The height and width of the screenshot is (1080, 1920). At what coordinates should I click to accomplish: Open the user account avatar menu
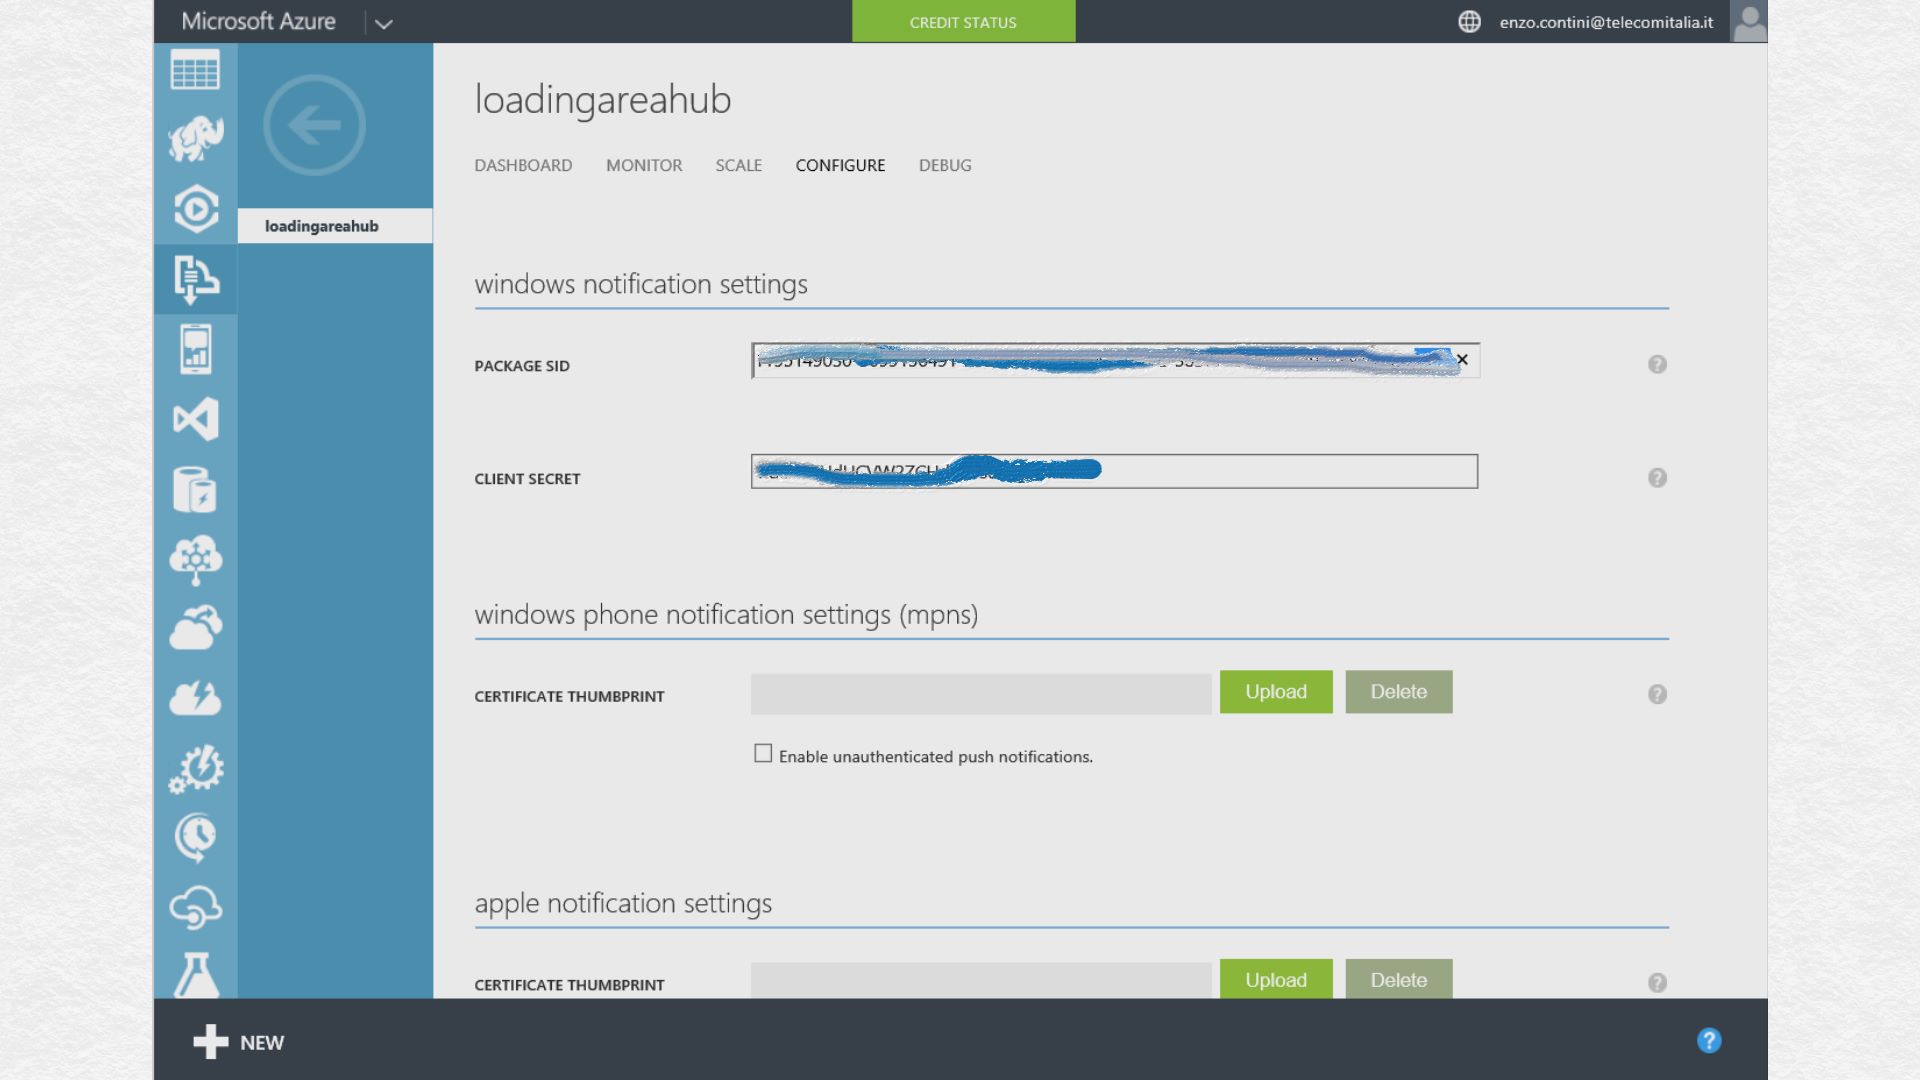(x=1748, y=22)
